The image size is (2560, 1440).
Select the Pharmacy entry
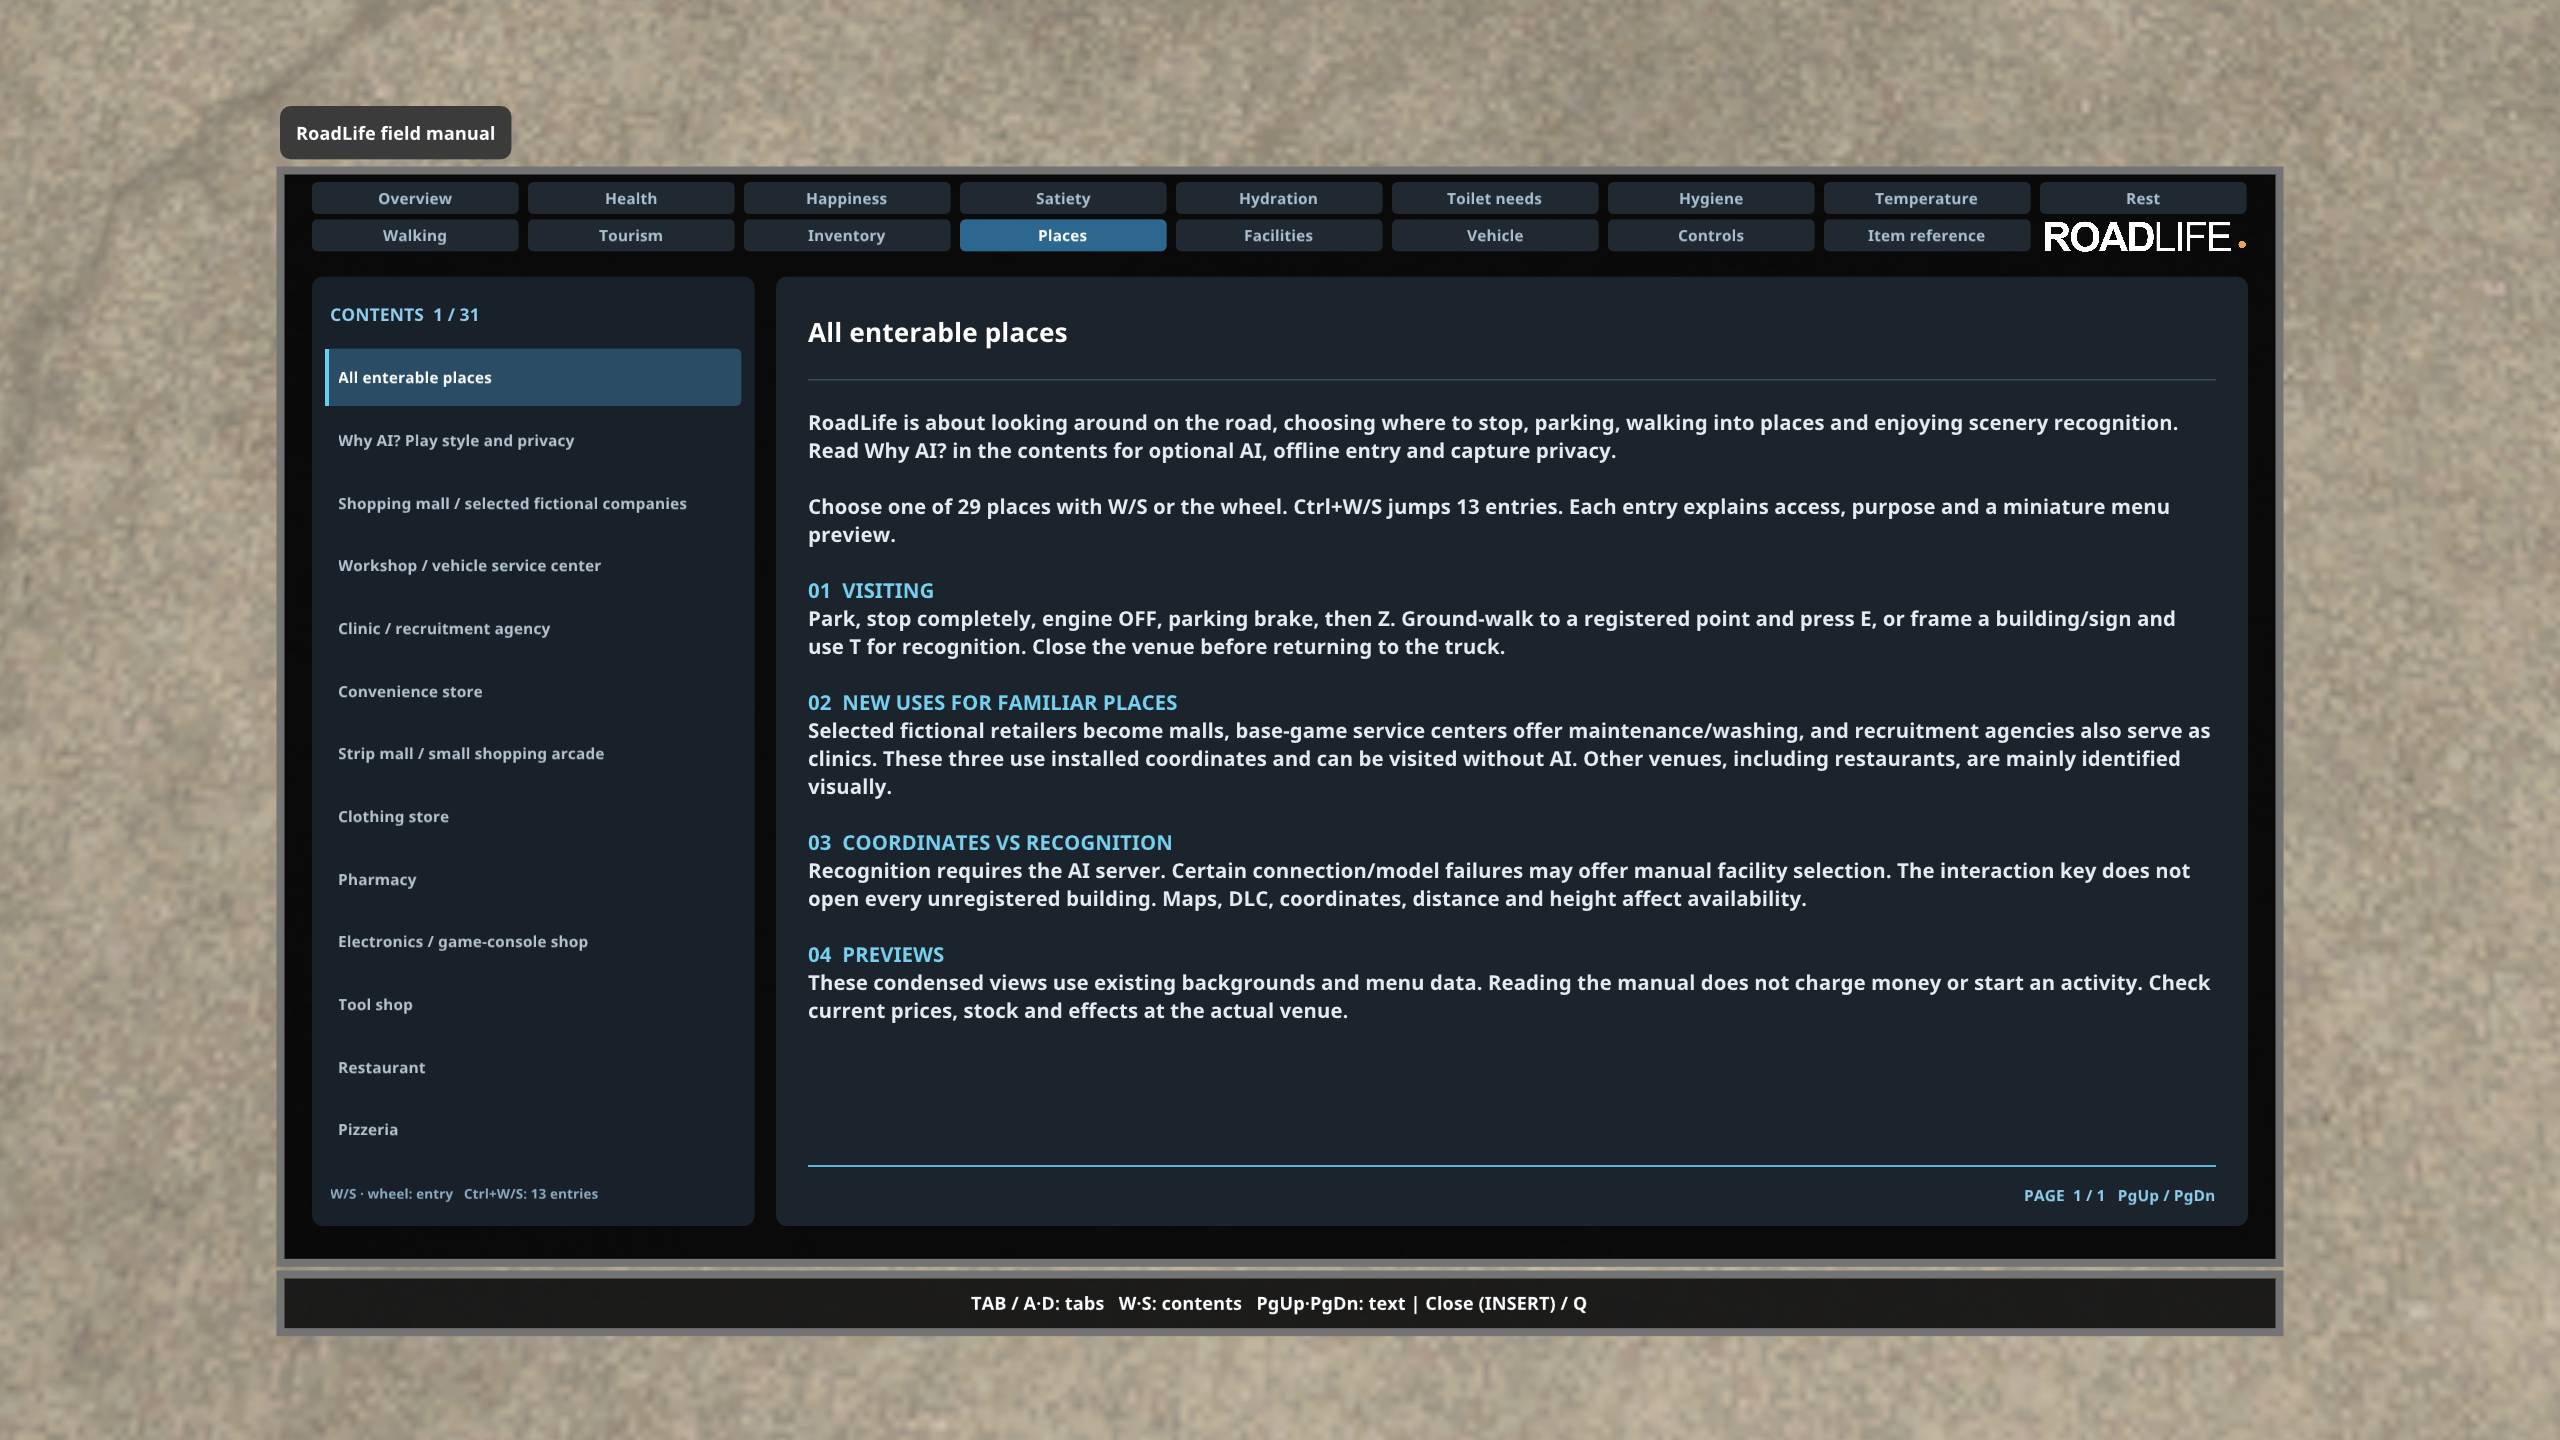533,879
